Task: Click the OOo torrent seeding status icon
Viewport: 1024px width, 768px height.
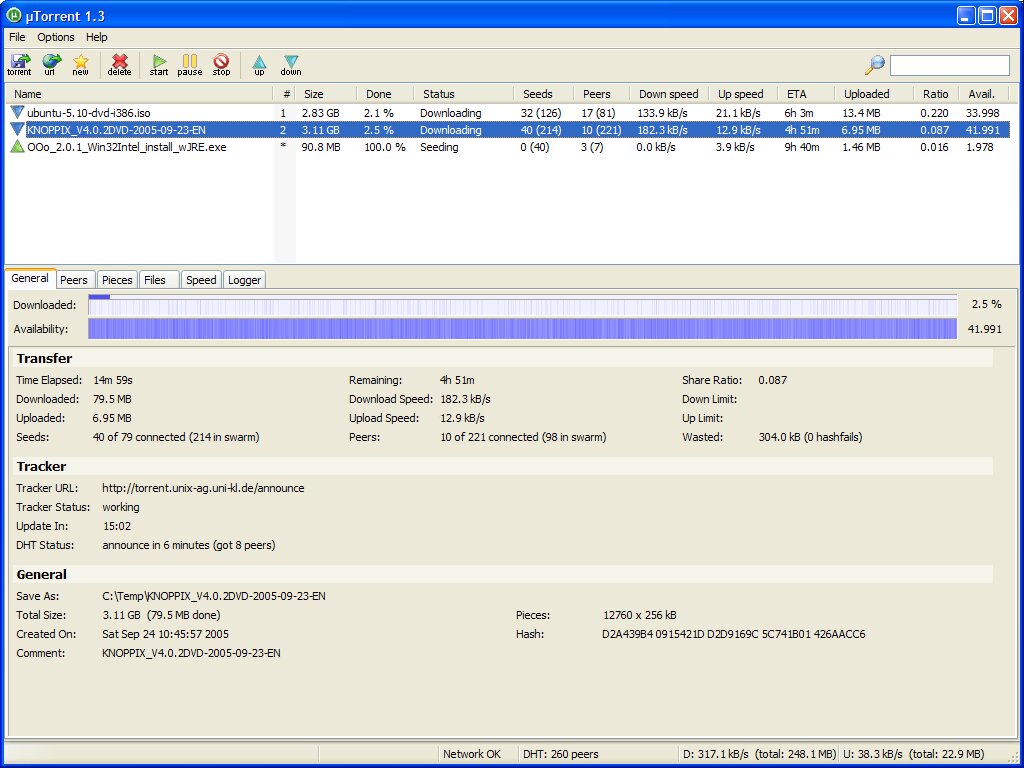Action: coord(18,146)
